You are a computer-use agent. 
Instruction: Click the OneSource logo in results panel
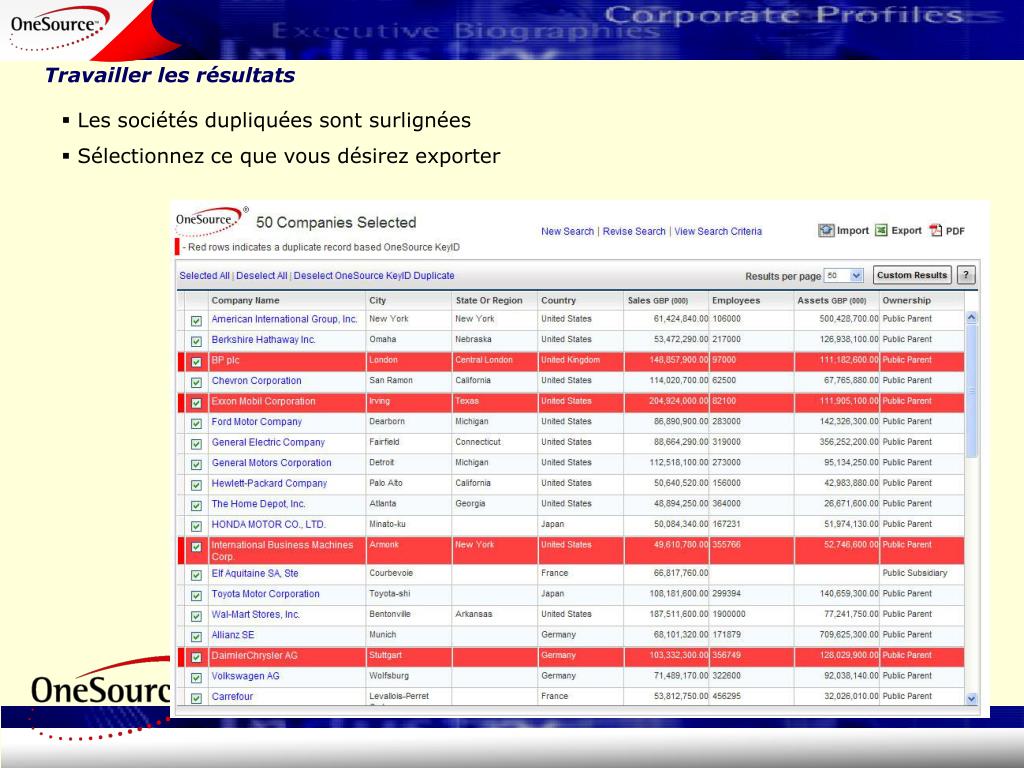pos(212,221)
